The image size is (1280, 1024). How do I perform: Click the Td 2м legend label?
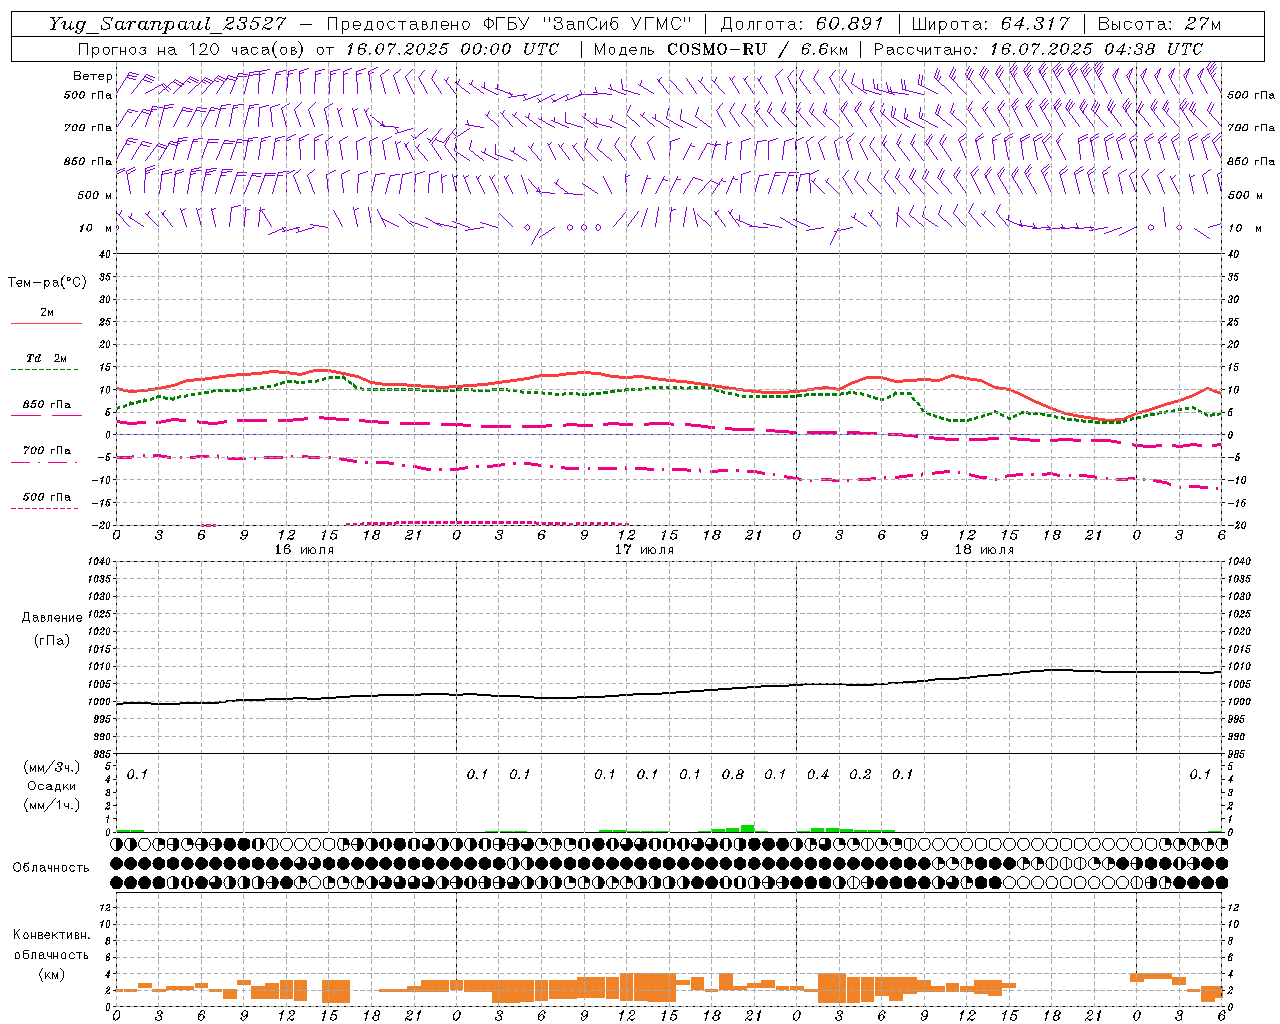tap(46, 358)
